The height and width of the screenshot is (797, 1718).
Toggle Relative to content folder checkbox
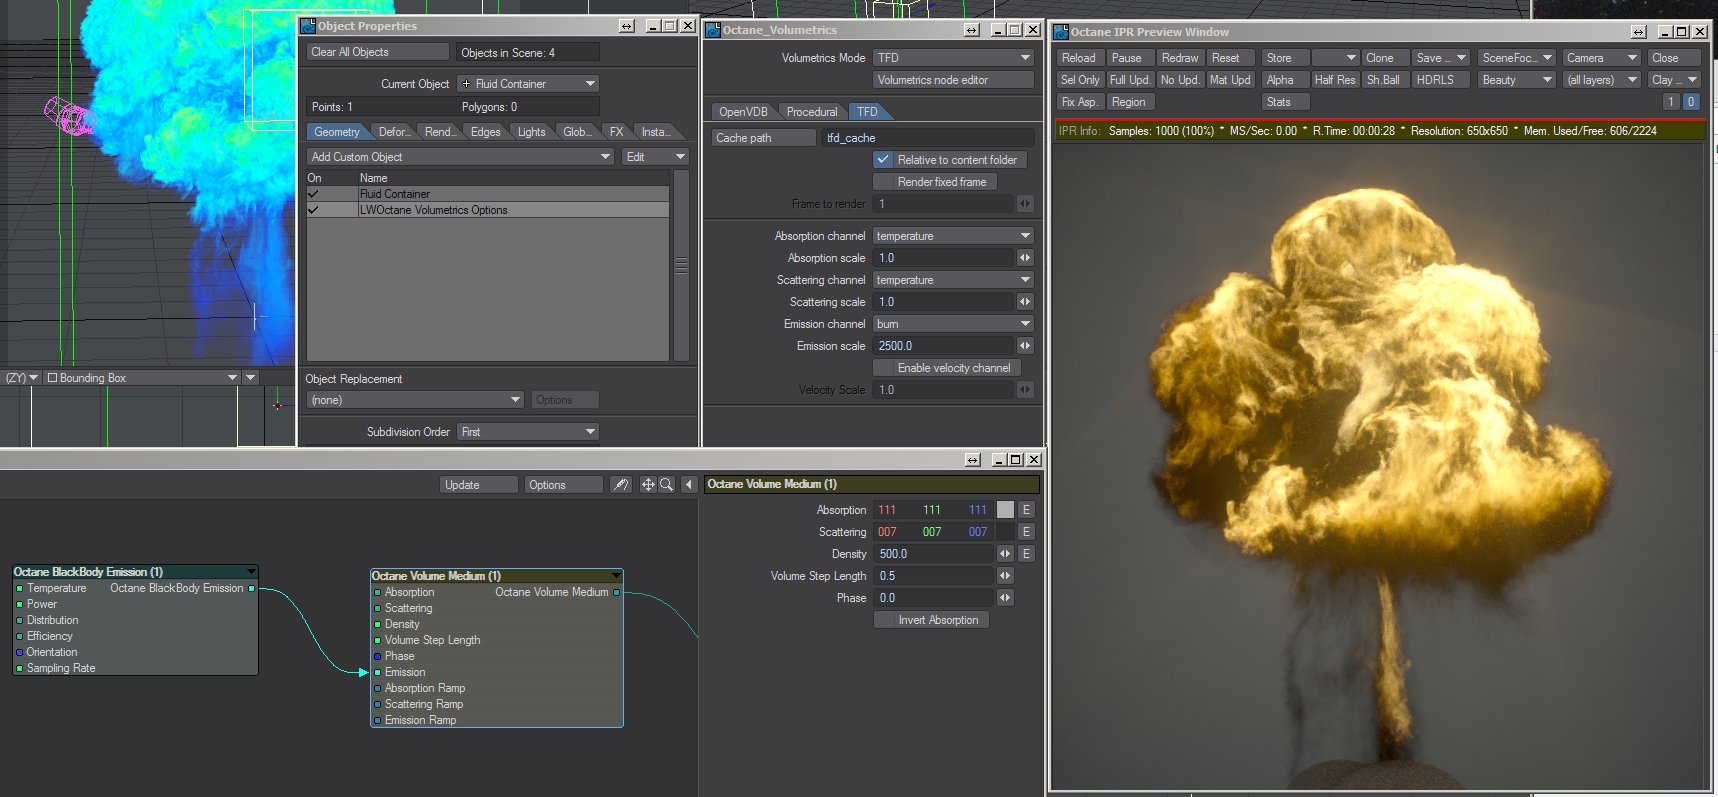click(x=883, y=160)
